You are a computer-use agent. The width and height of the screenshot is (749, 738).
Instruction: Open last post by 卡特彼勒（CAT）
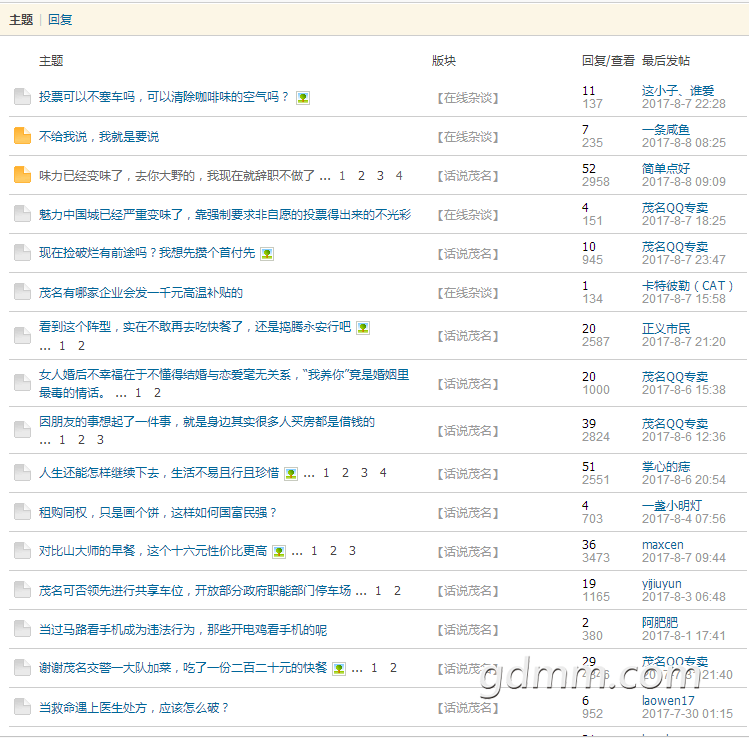point(683,299)
